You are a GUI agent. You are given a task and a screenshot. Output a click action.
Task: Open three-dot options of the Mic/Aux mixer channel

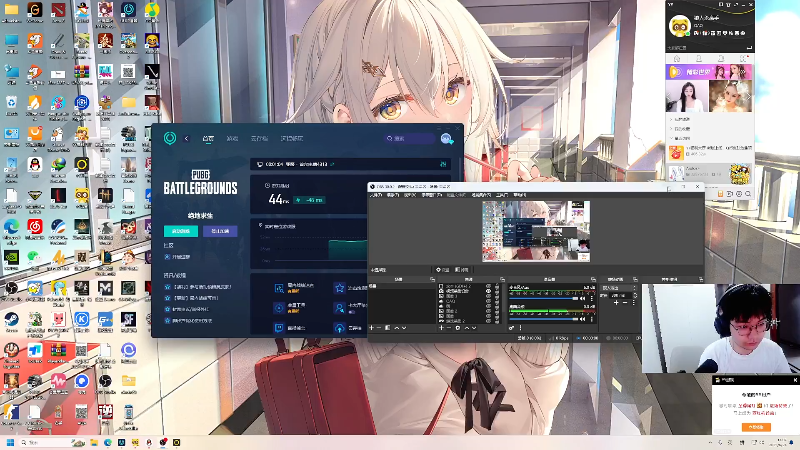click(x=592, y=298)
